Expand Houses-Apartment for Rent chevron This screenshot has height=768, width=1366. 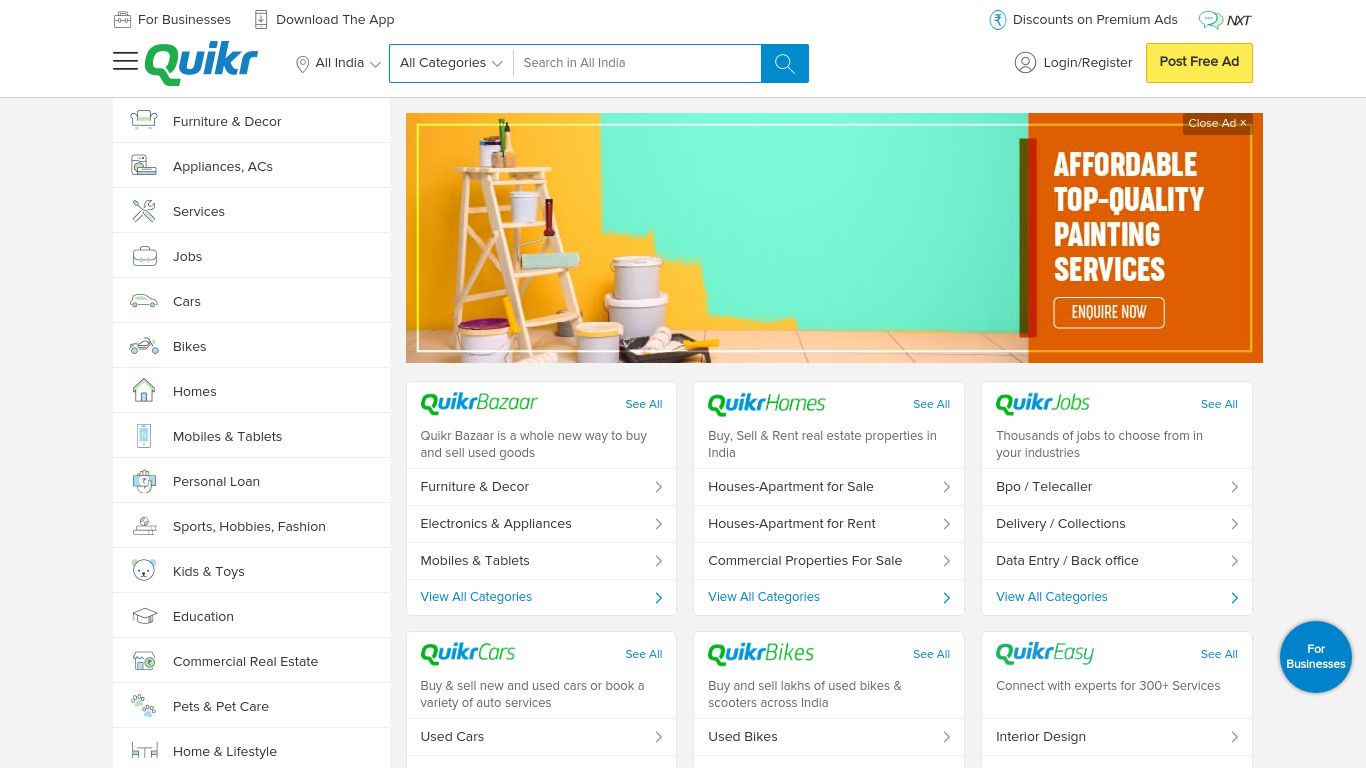pos(947,524)
